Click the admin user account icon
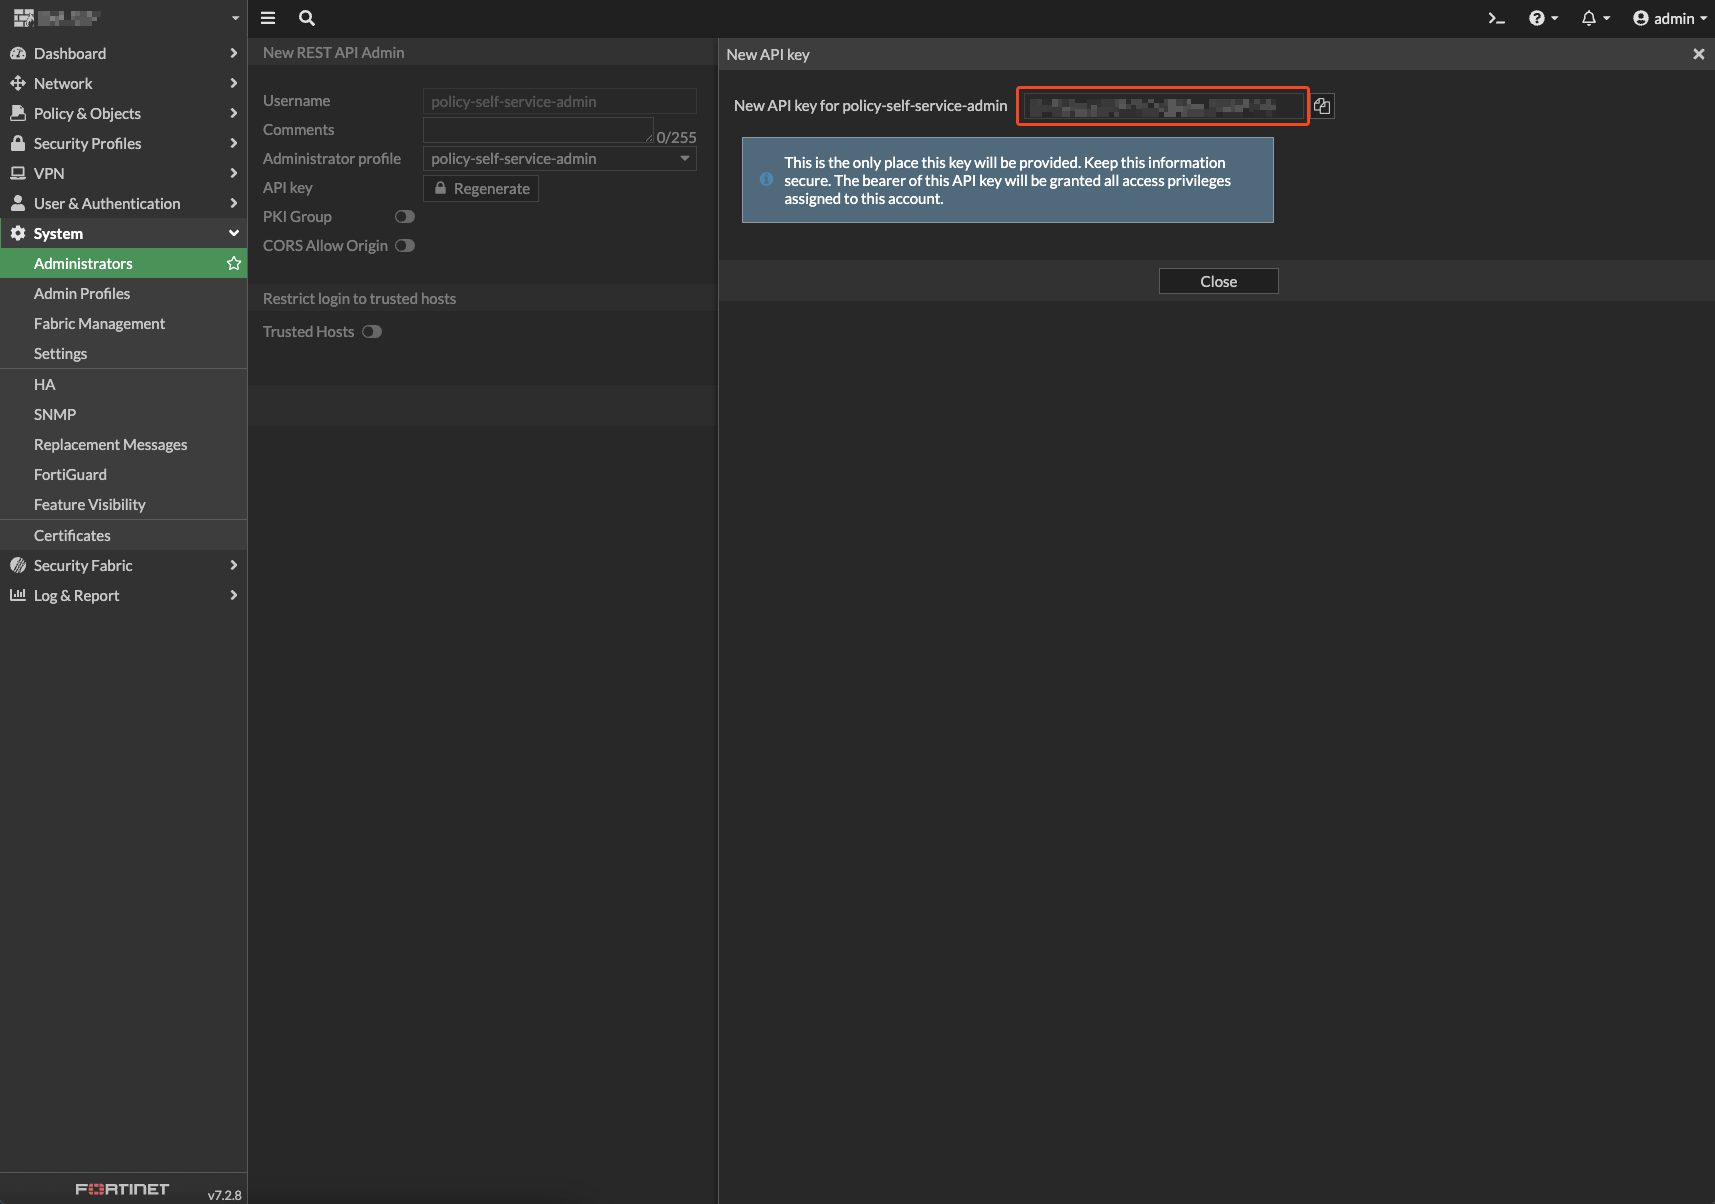This screenshot has height=1204, width=1715. tap(1640, 18)
